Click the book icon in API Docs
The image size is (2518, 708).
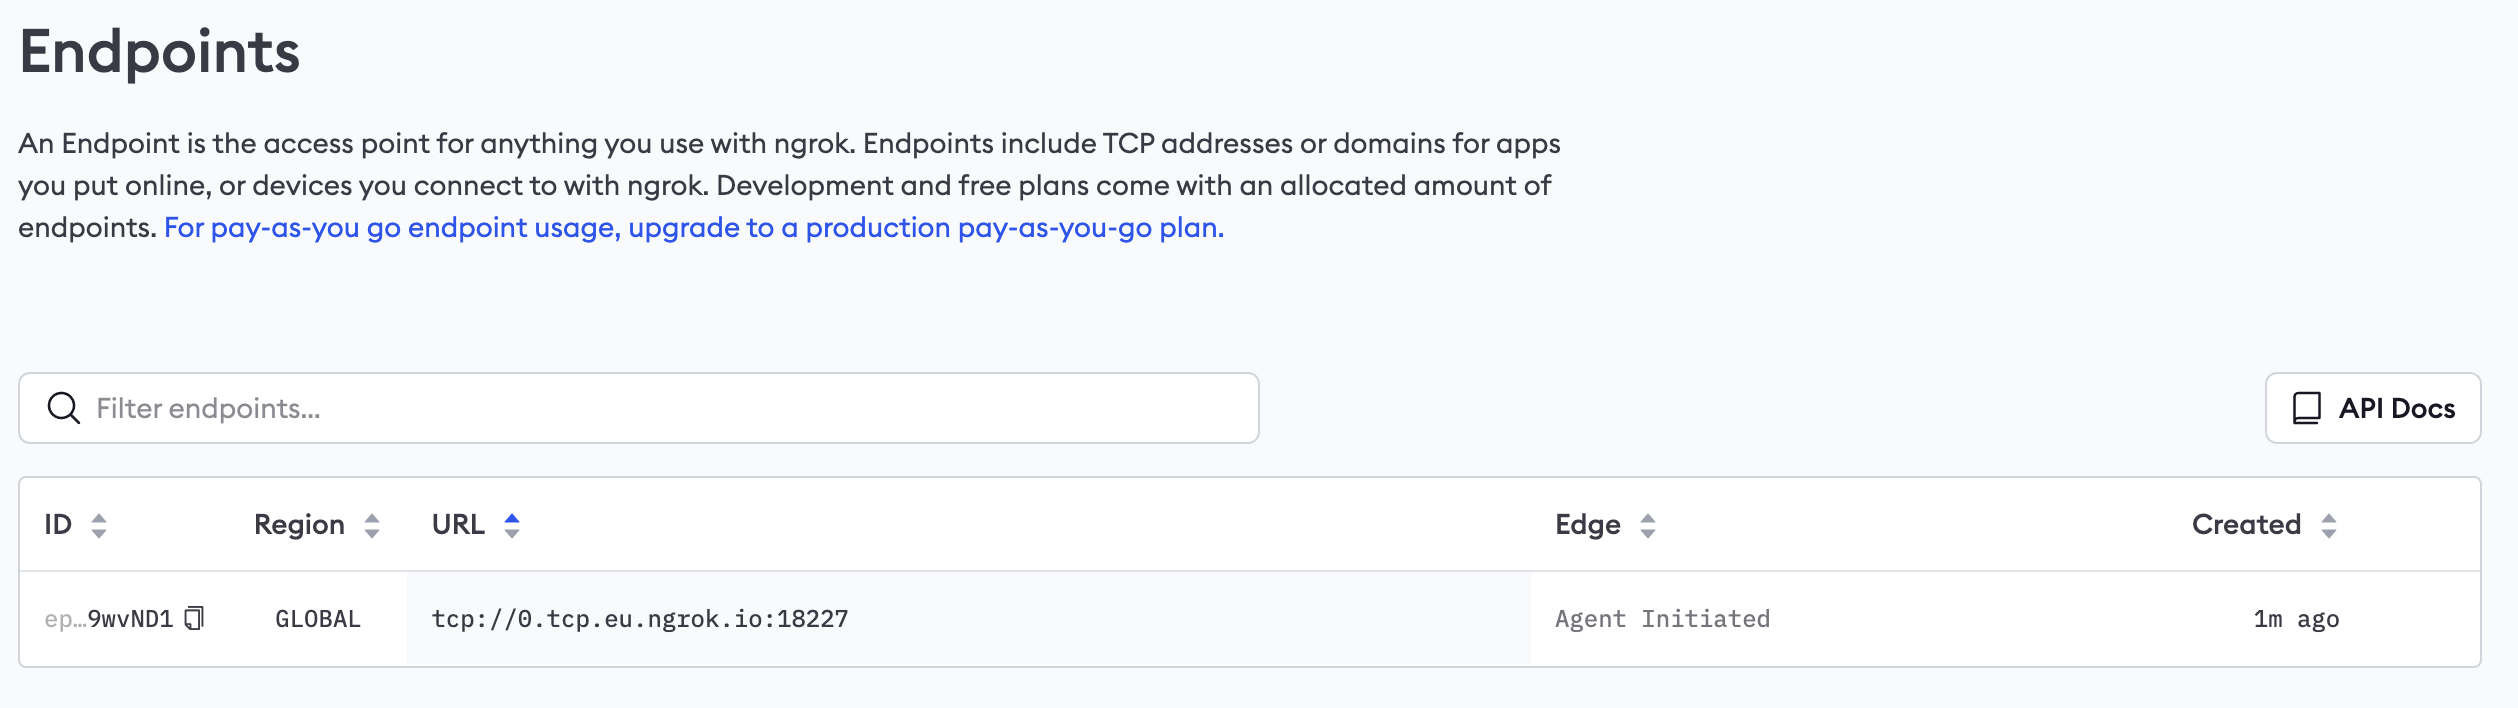[2307, 408]
